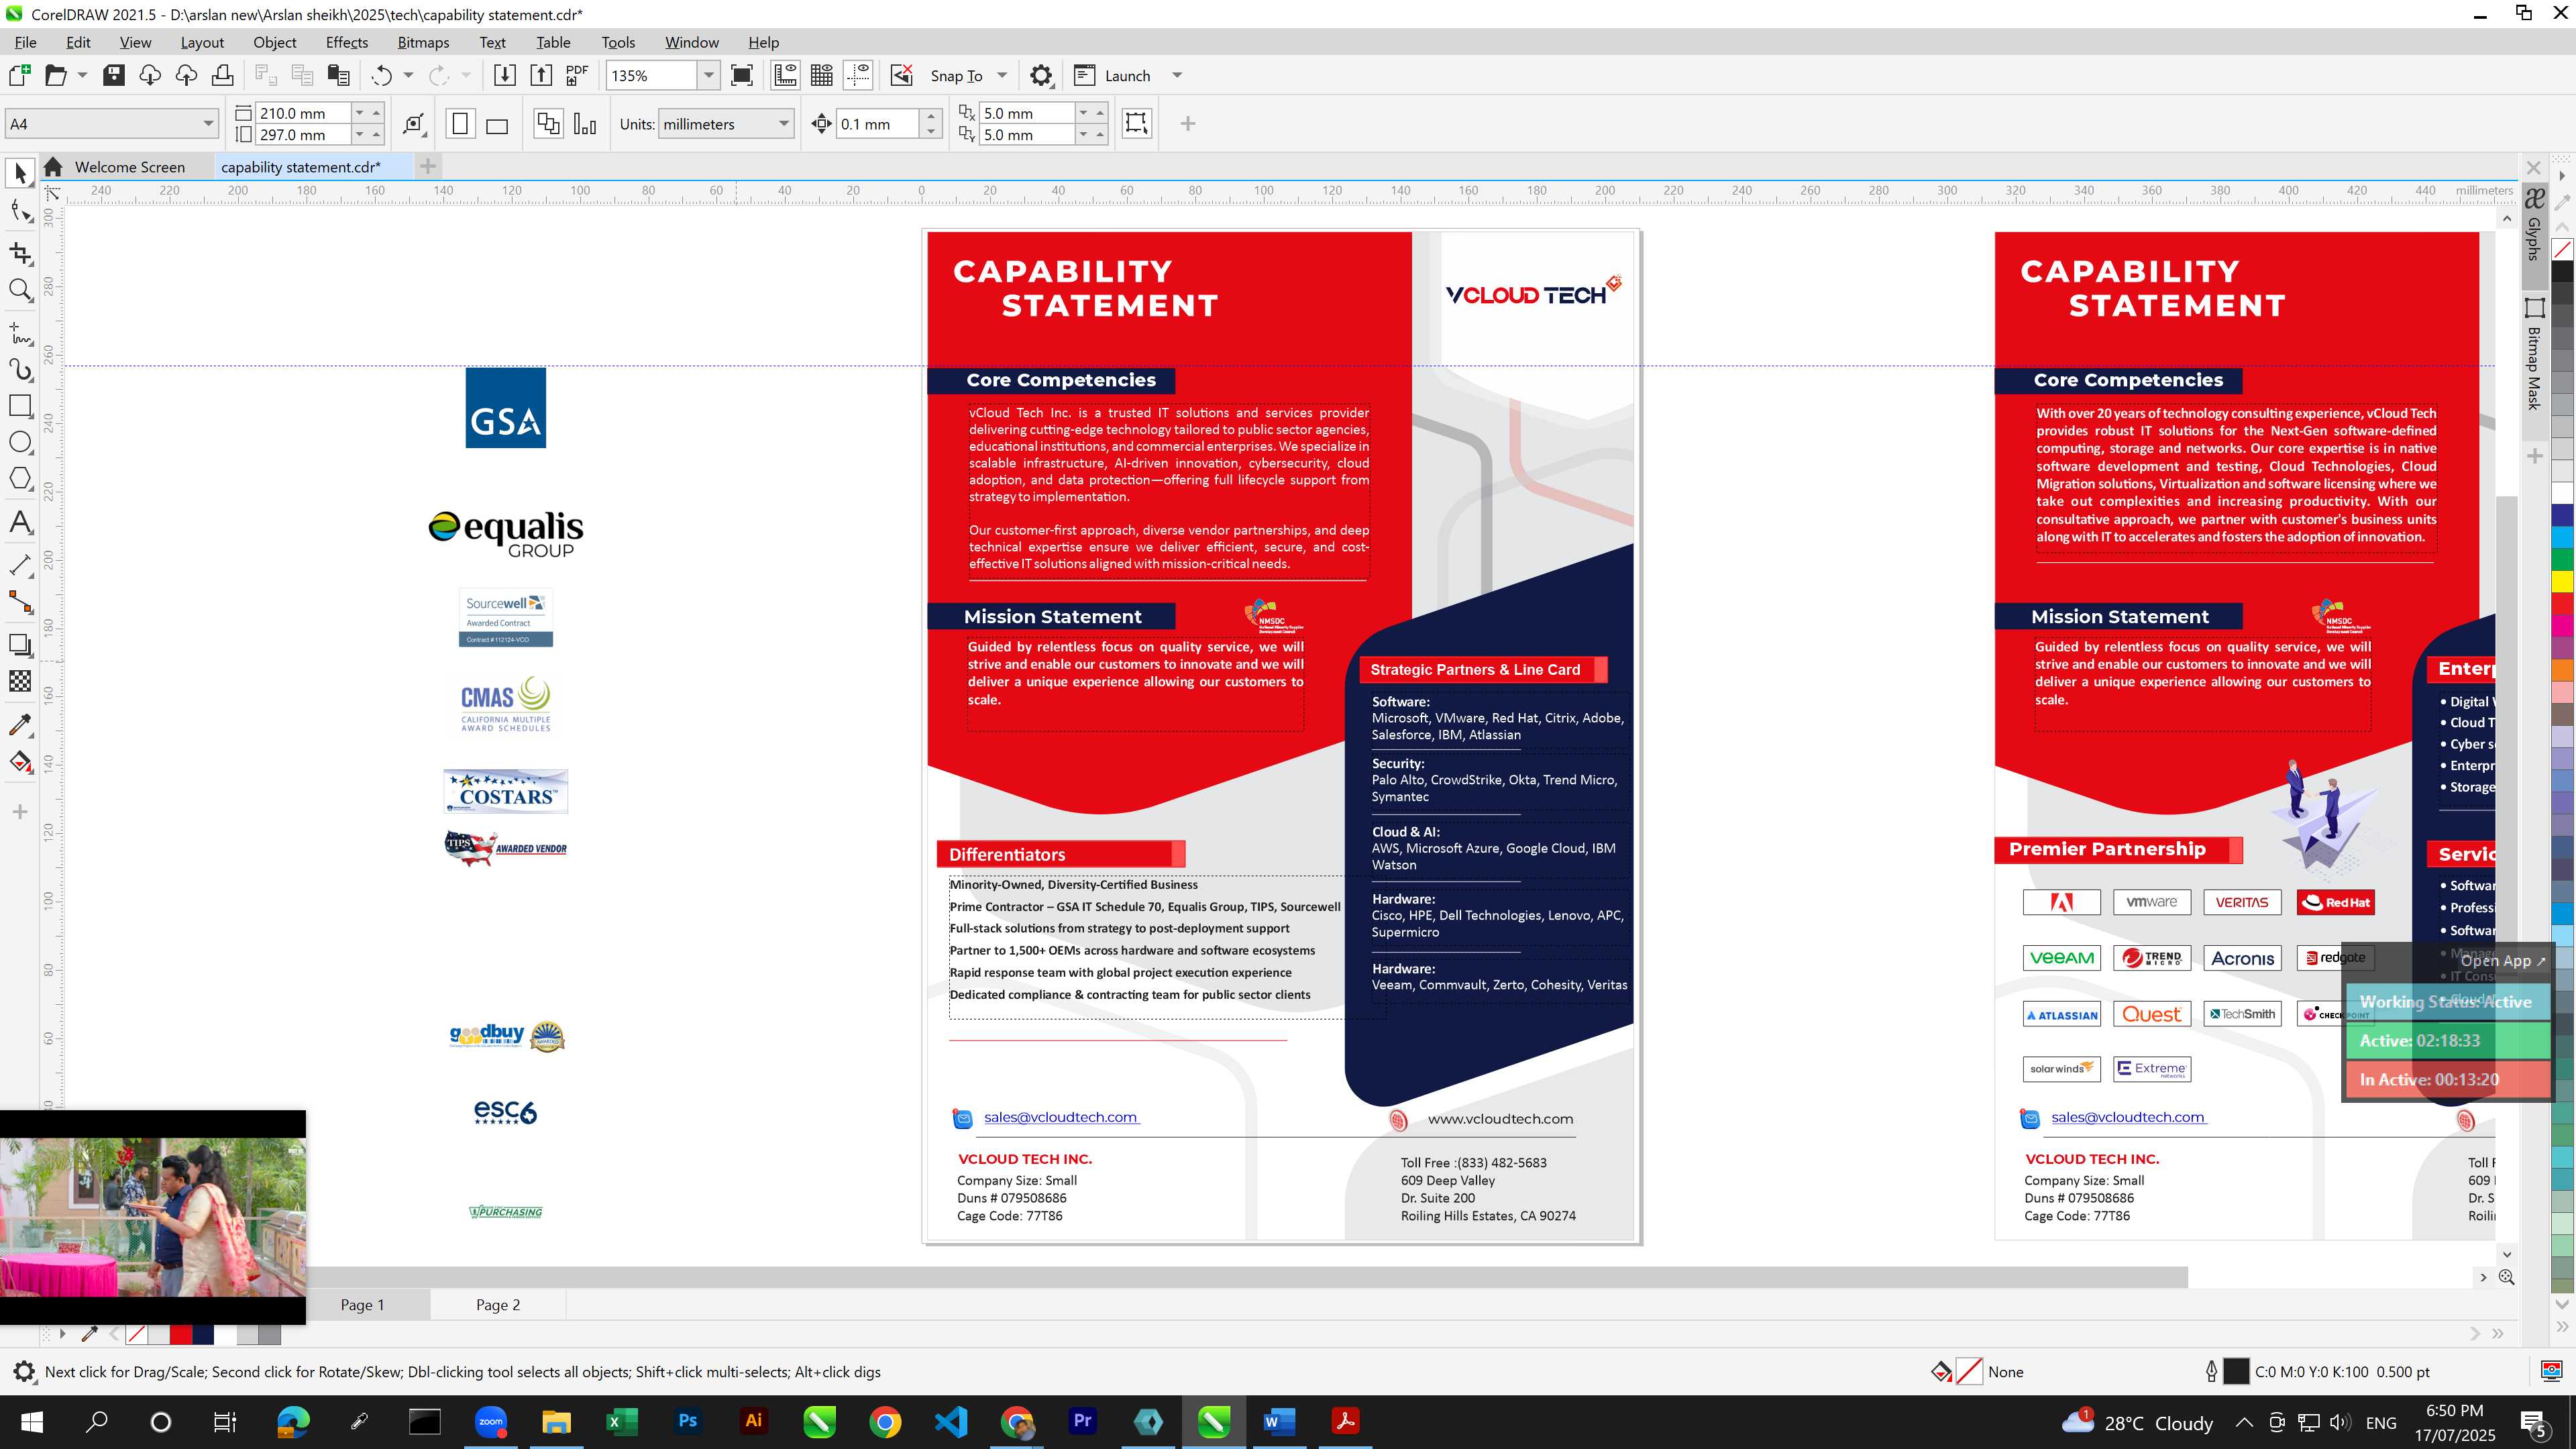Apply layout to all pages
The width and height of the screenshot is (2576, 1449).
(x=548, y=124)
